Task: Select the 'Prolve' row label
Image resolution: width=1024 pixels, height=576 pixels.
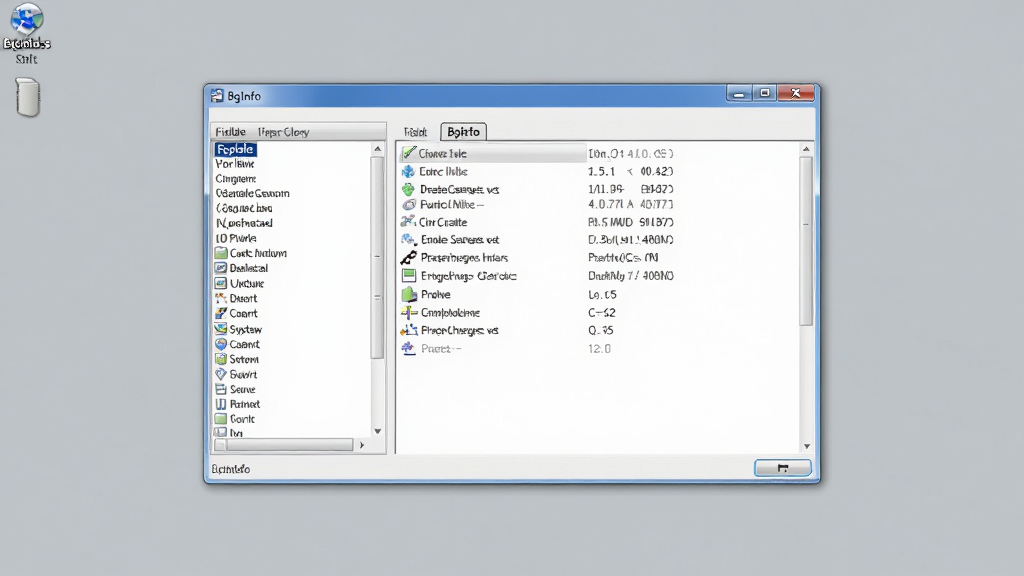Action: [436, 295]
